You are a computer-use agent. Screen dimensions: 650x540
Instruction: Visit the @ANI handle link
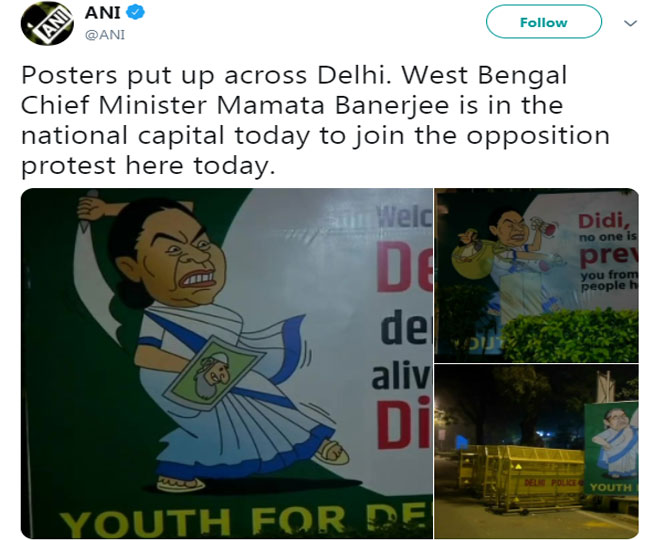tap(105, 35)
